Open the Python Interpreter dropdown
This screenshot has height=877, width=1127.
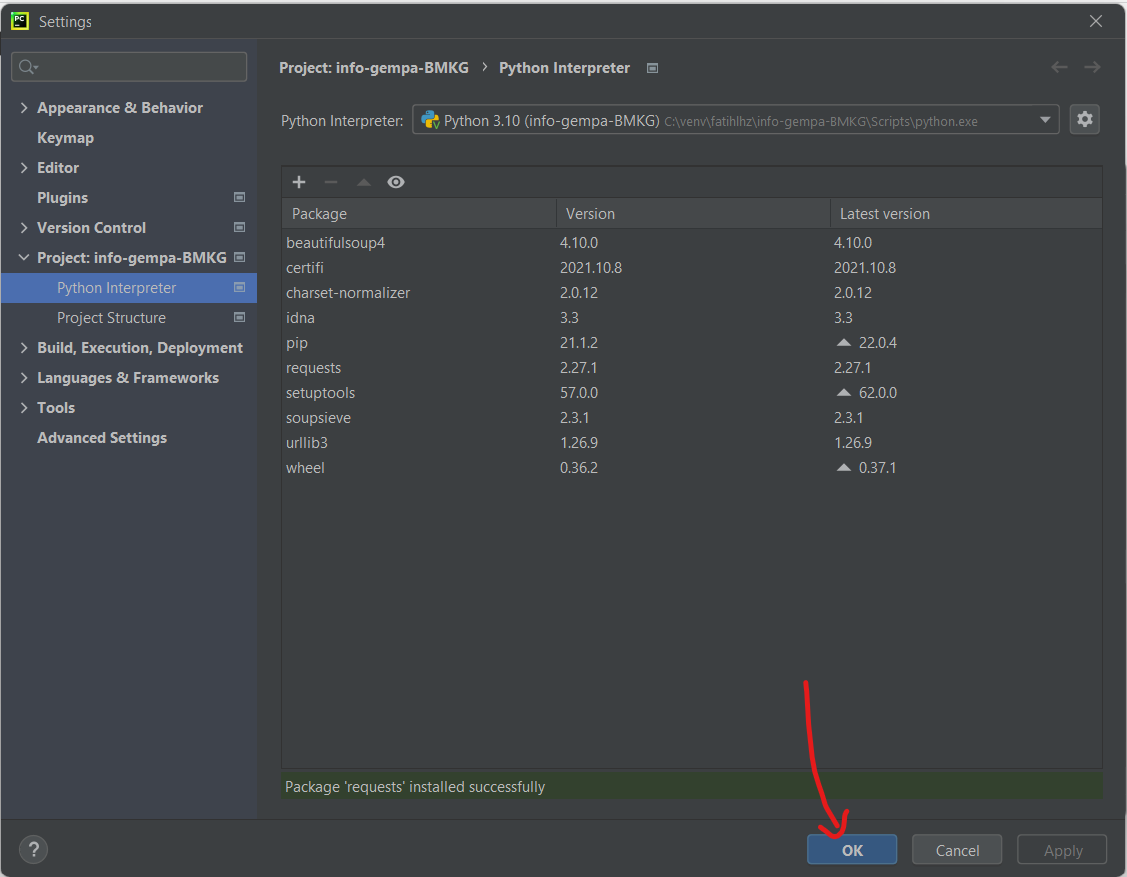(x=1046, y=119)
